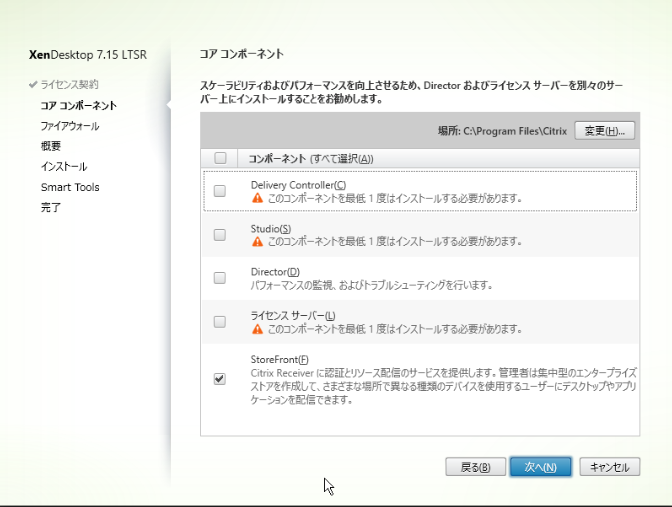
Task: Uncheck the StoreFront component checkbox
Action: 220,379
